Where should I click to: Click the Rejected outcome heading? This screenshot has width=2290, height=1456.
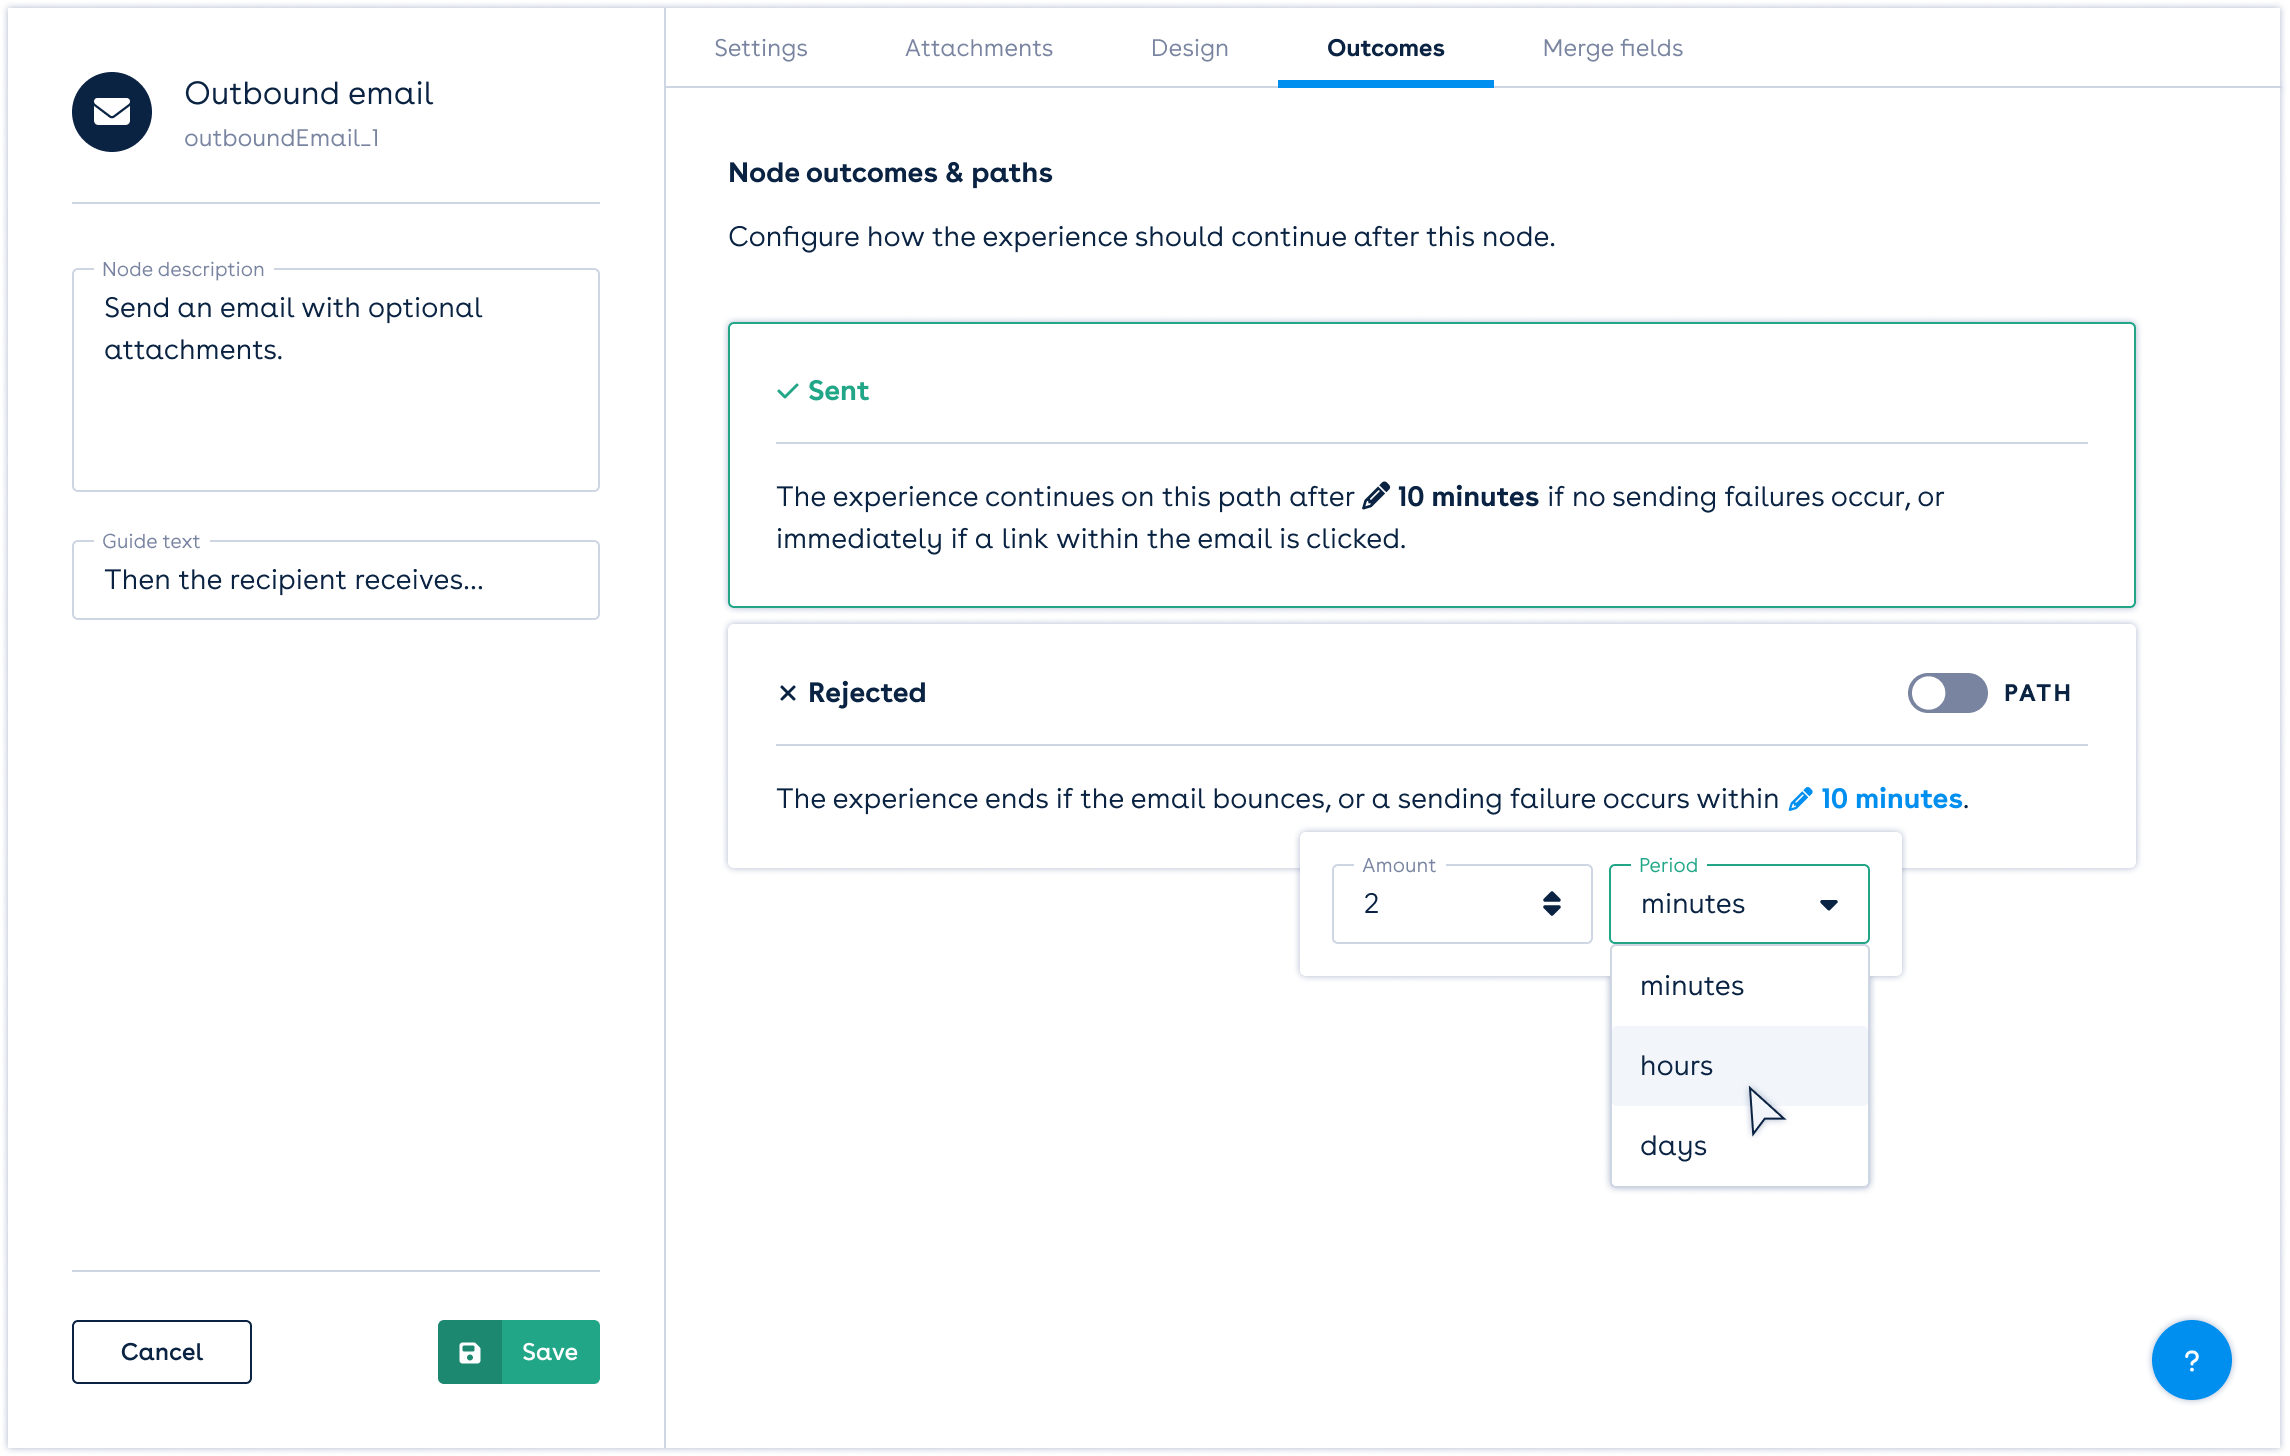(x=867, y=692)
